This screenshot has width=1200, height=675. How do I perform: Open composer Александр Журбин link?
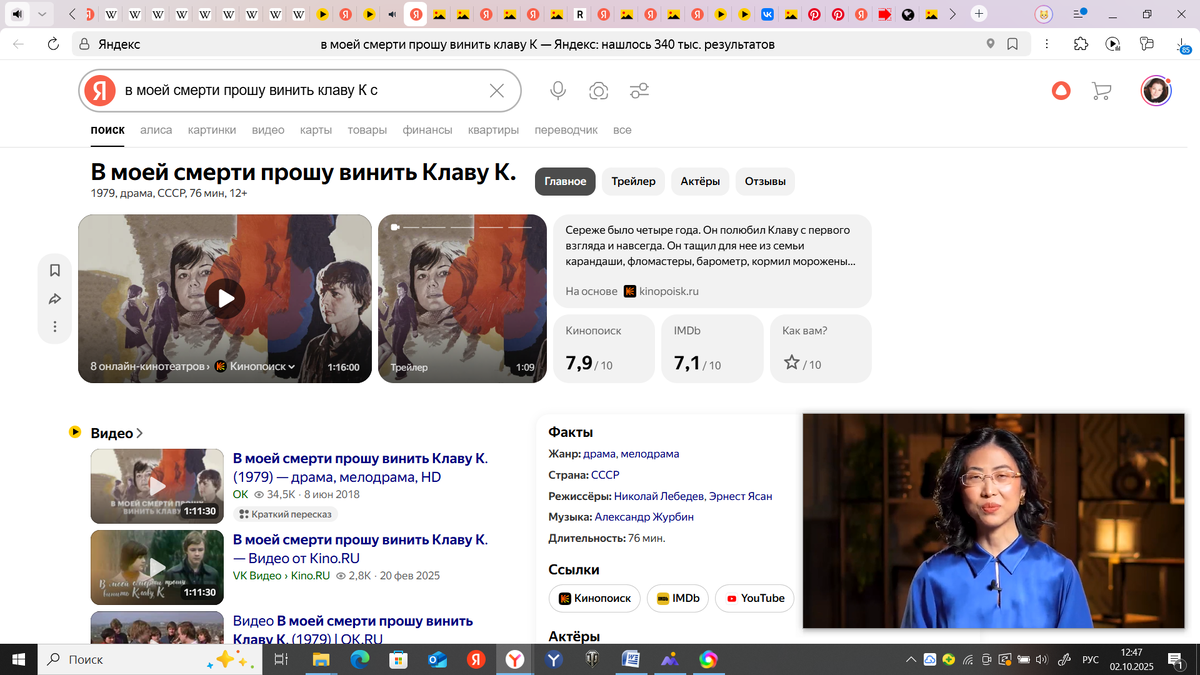644,517
